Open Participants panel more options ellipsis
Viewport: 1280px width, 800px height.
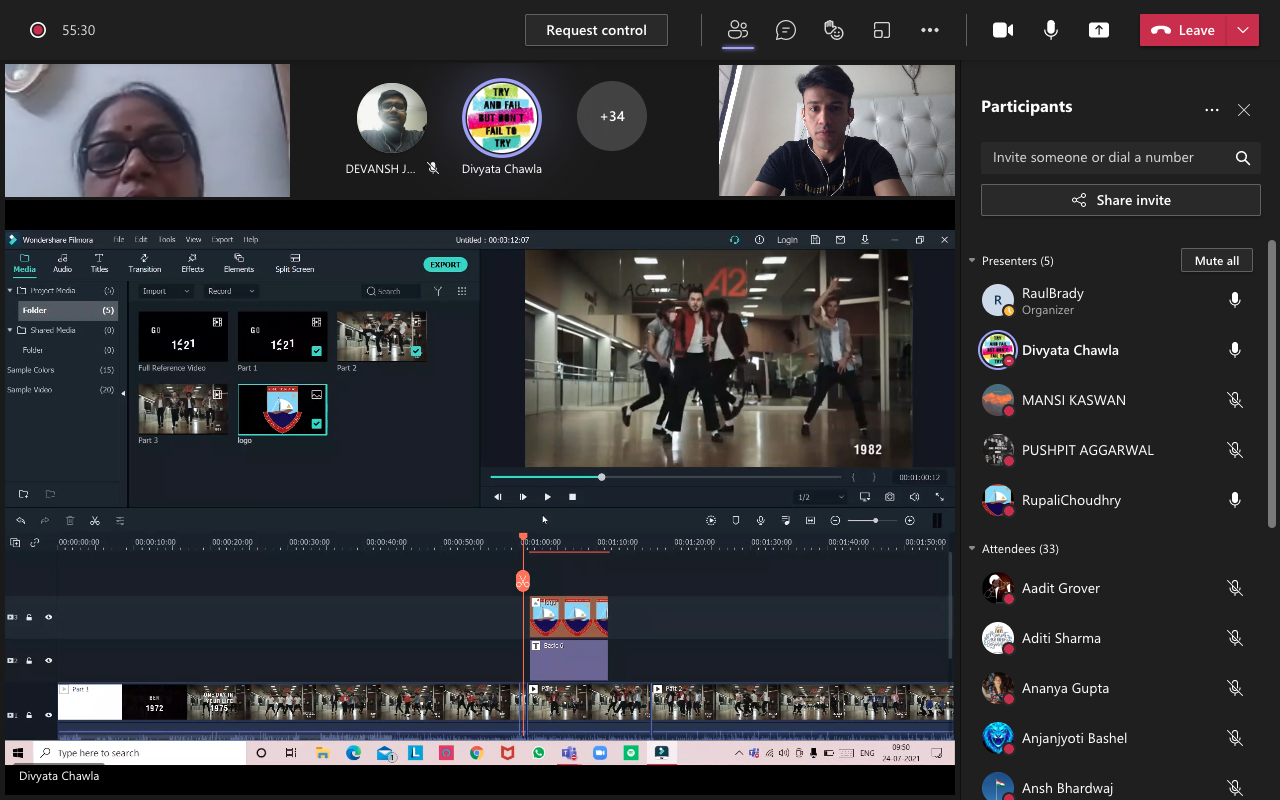(x=1212, y=110)
